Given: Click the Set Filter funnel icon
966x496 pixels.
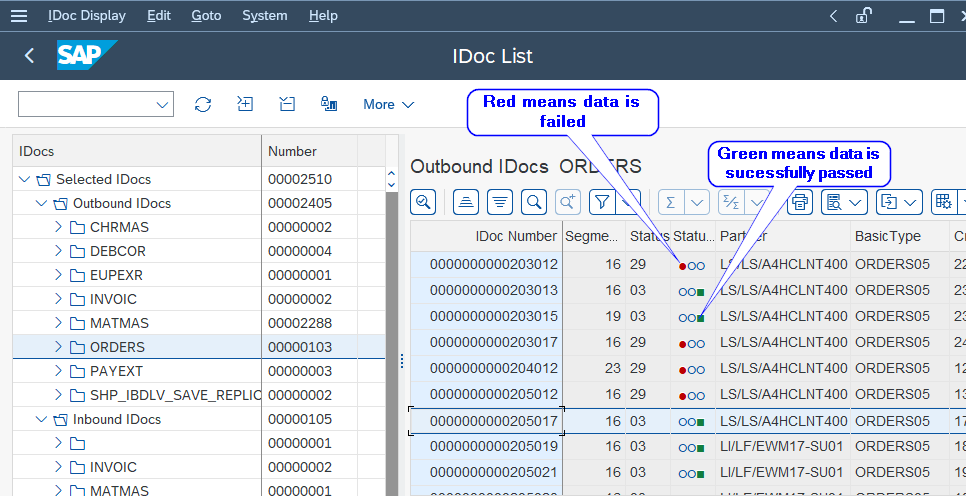Looking at the screenshot, I should coord(603,201).
